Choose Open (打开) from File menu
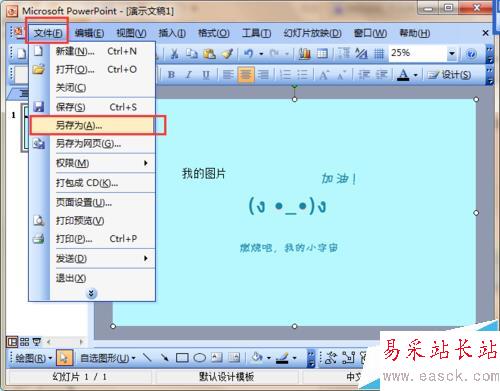Image resolution: width=500 pixels, height=391 pixels. [92, 69]
